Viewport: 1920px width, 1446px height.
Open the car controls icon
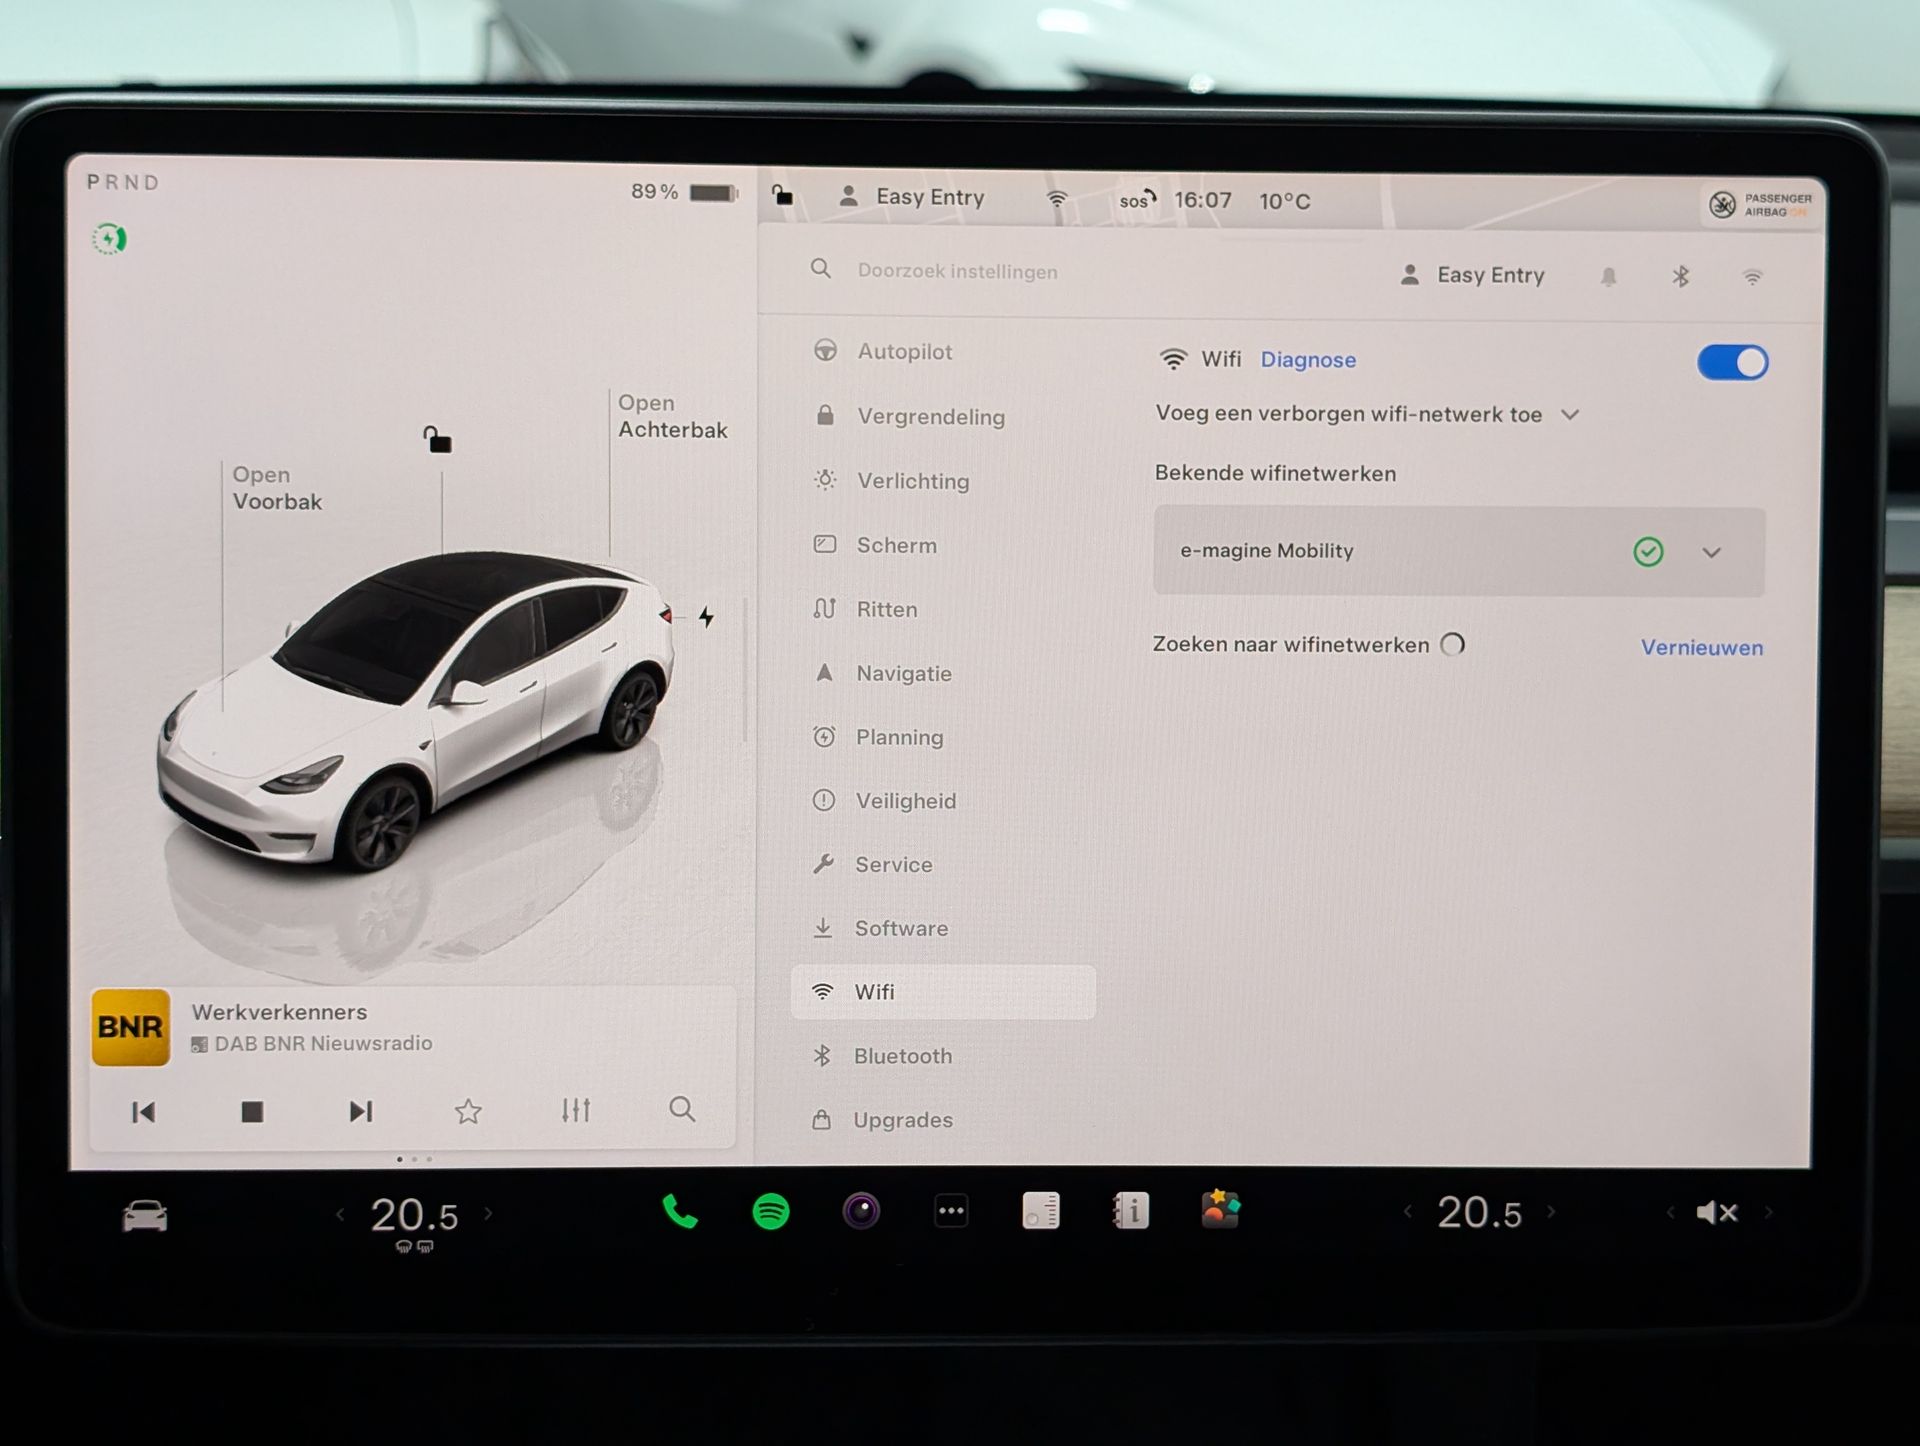145,1216
